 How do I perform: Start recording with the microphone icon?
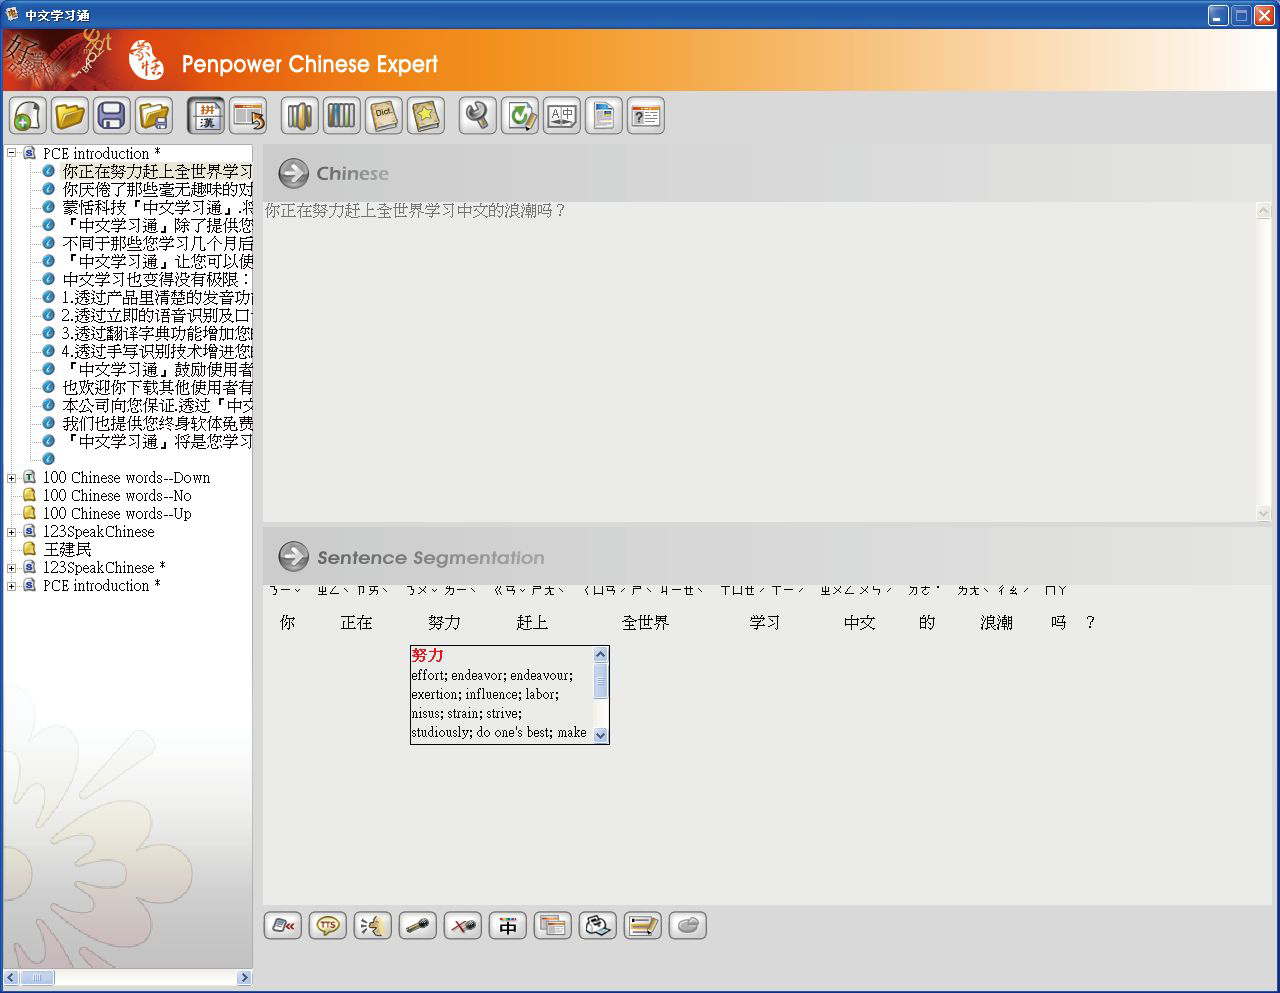(x=418, y=926)
